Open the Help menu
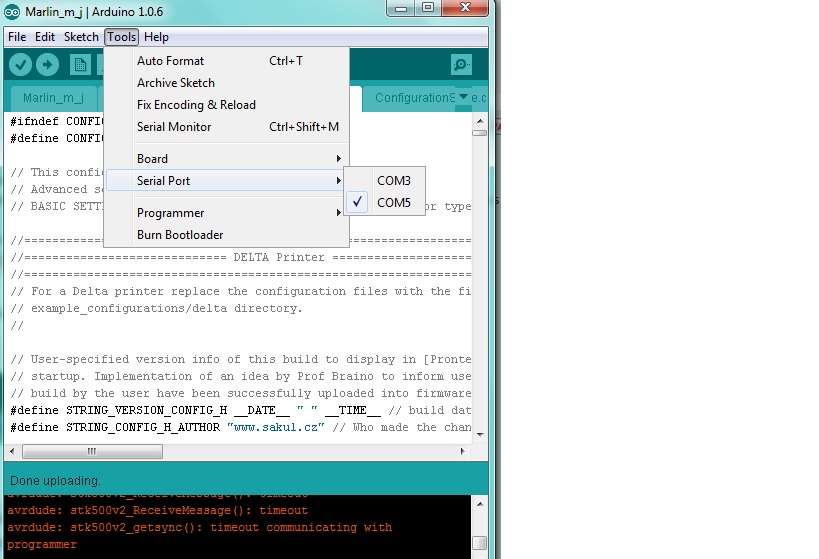Image resolution: width=819 pixels, height=559 pixels. (156, 37)
